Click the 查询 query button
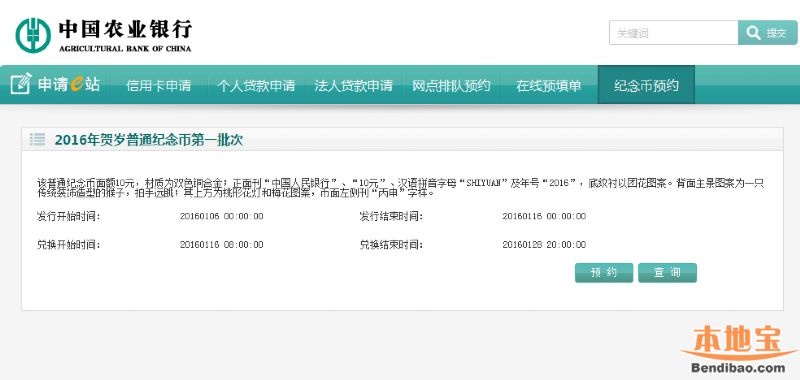Image resolution: width=800 pixels, height=380 pixels. point(667,272)
